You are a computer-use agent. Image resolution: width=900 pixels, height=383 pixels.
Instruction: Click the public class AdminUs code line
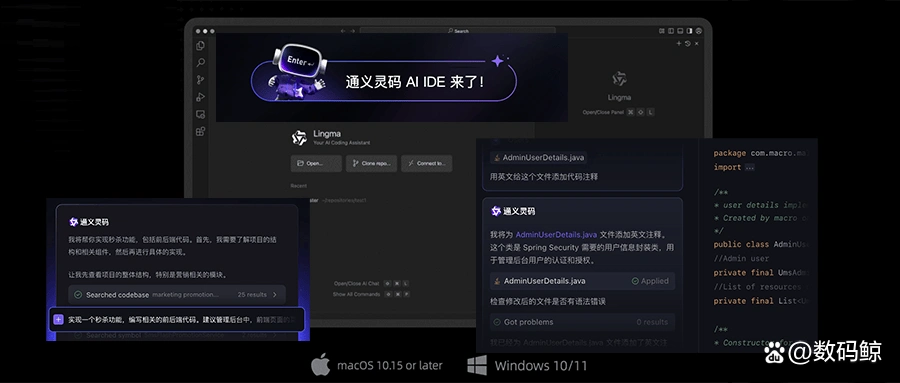[761, 245]
